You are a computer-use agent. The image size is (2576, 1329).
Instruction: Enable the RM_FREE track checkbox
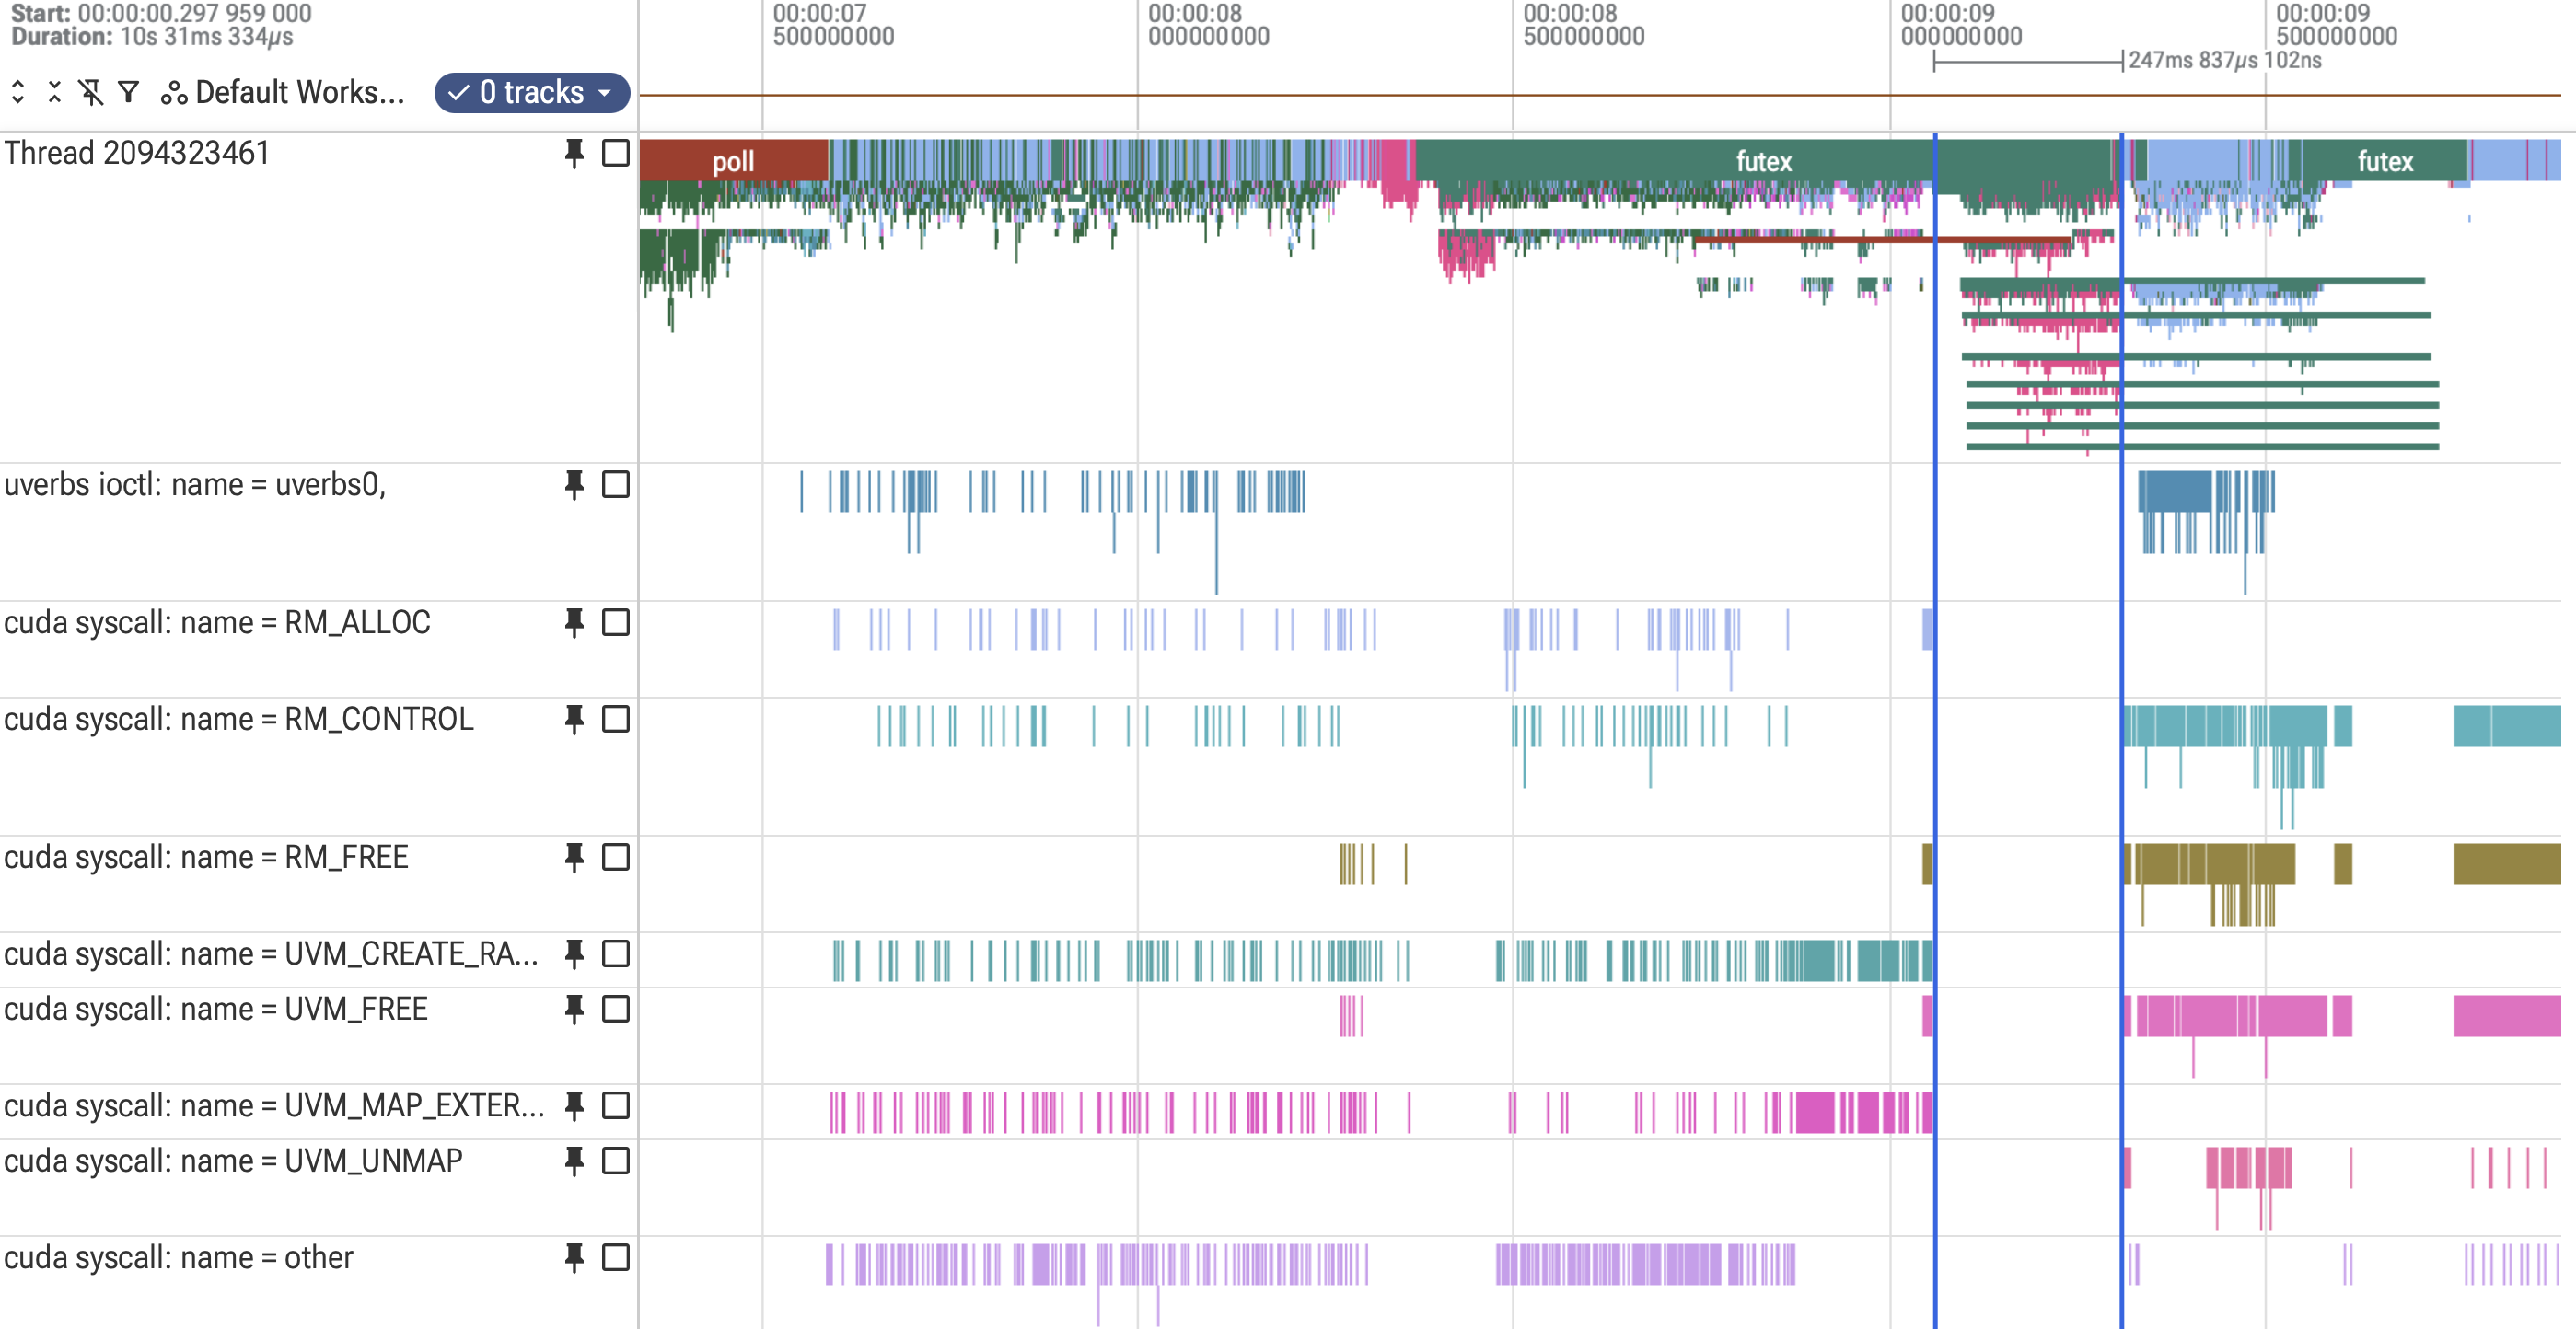pos(616,857)
